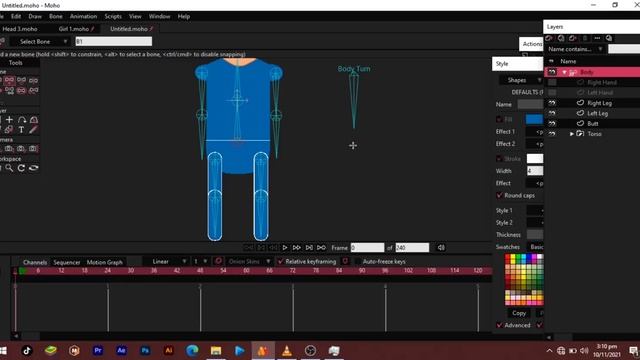
Task: Open the Onion Skins dropdown
Action: coord(249,261)
